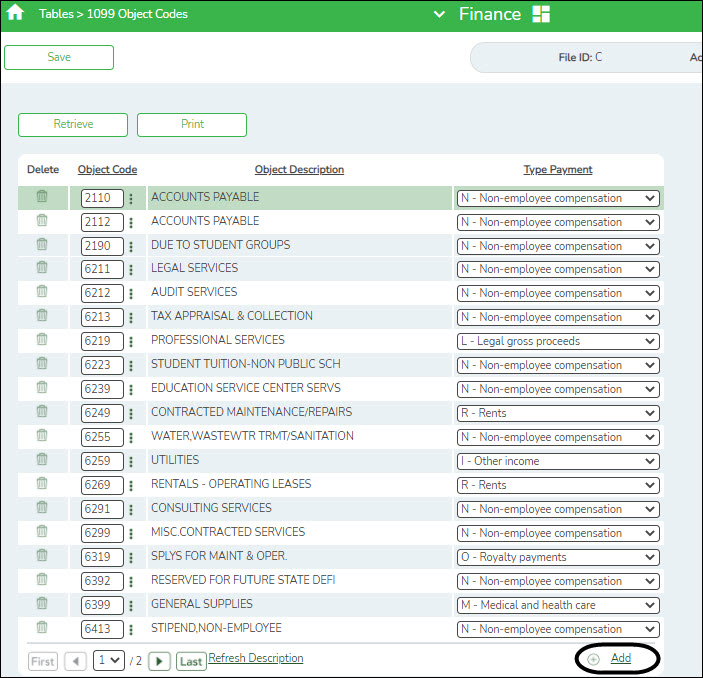Click the ellipsis beside object code 6269
Image resolution: width=703 pixels, height=678 pixels.
[131, 485]
